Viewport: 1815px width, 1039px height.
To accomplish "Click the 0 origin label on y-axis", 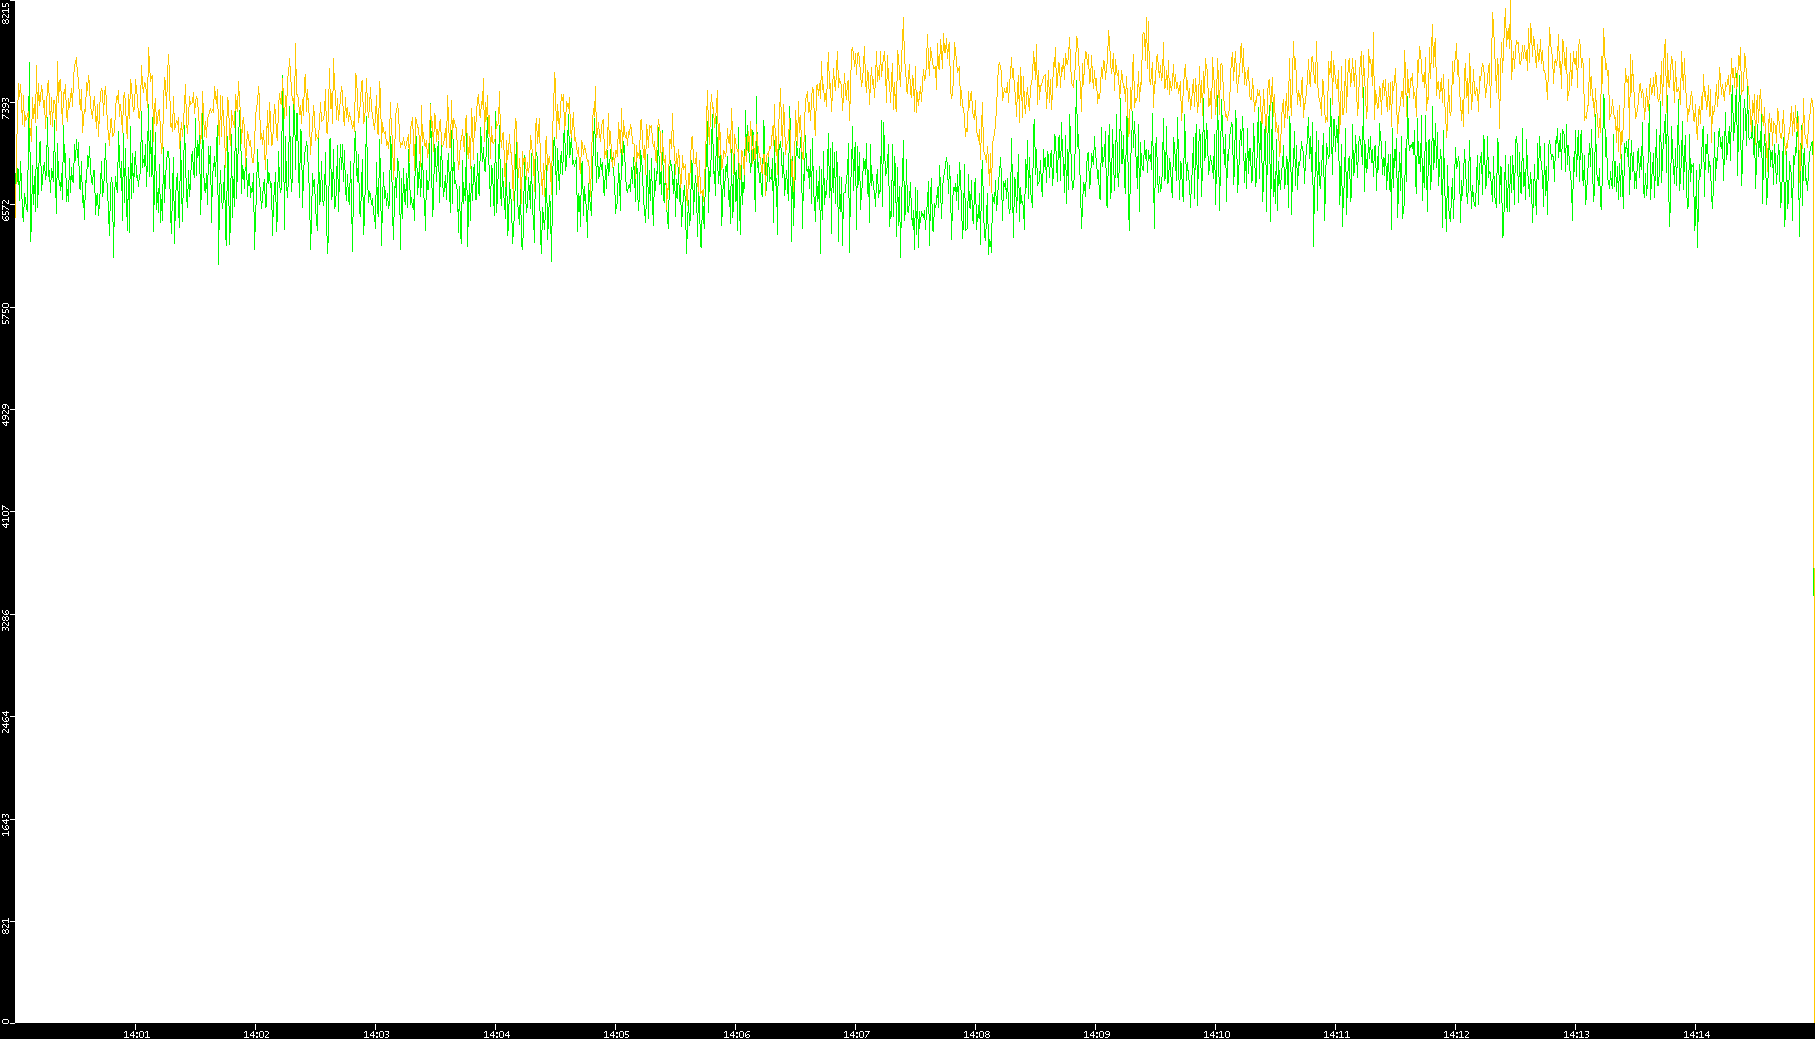I will (x=6, y=1021).
